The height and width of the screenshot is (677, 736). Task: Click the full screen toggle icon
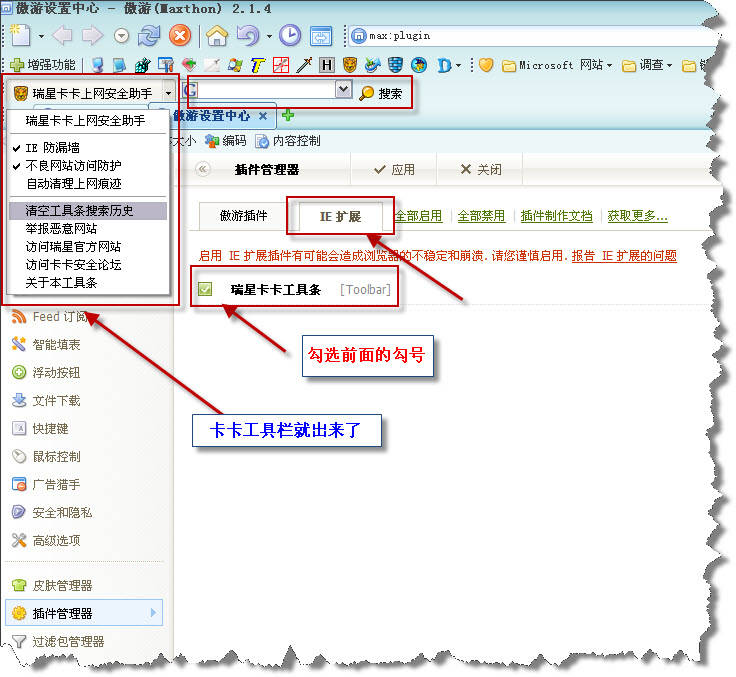point(321,36)
